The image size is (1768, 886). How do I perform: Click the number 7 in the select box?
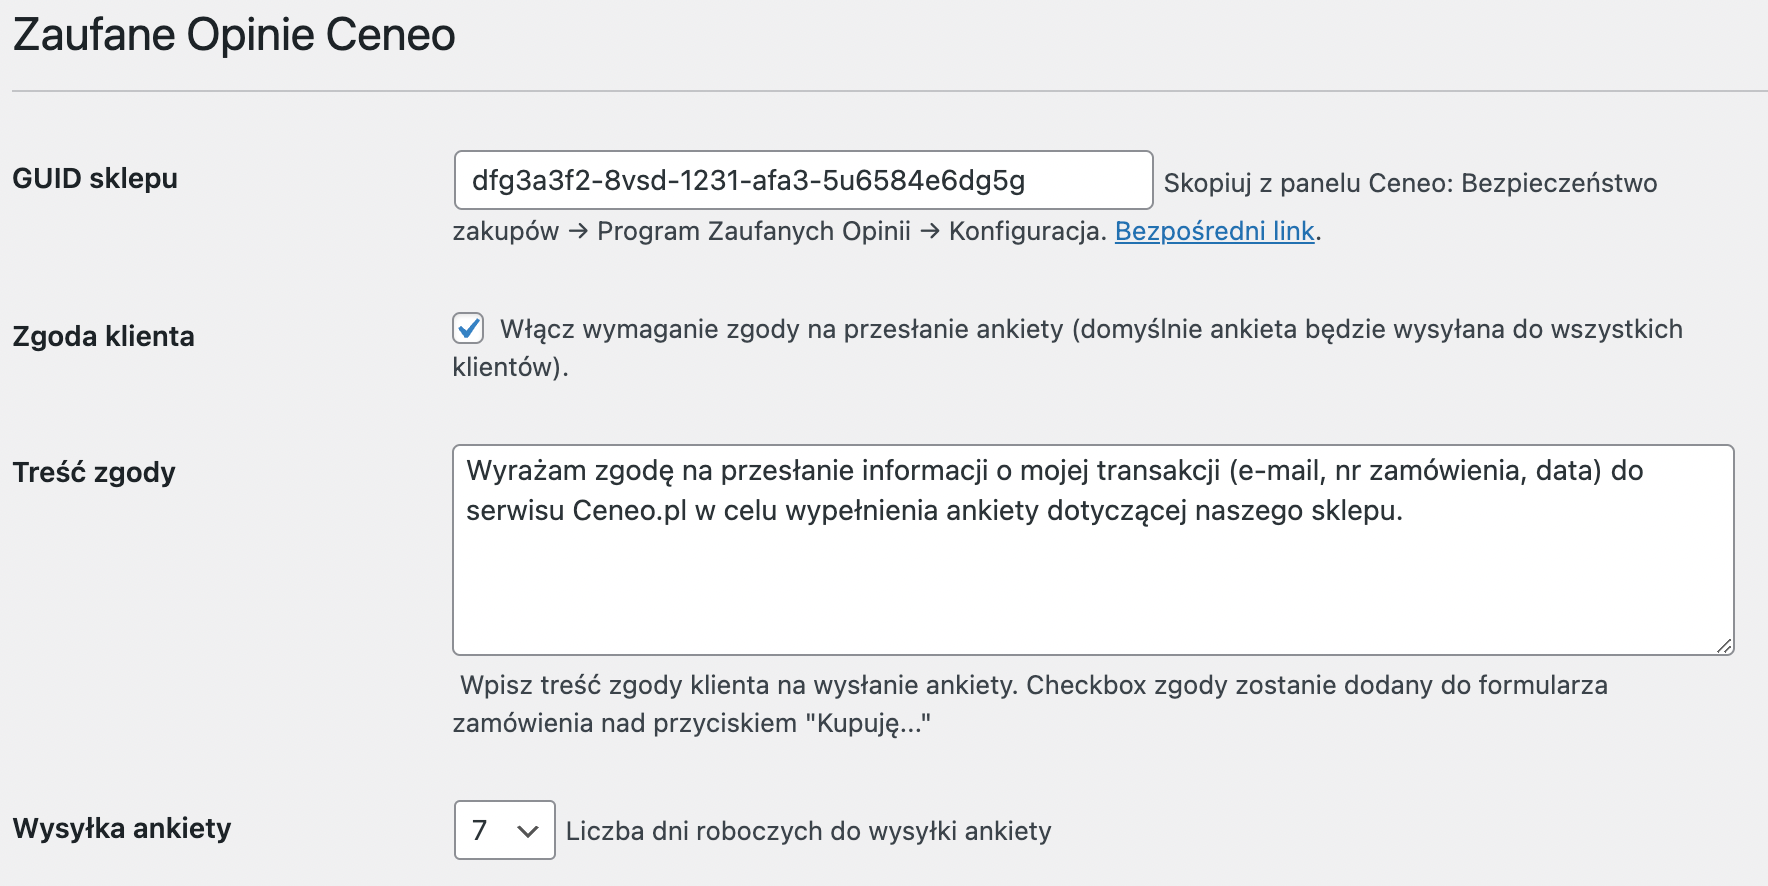480,830
